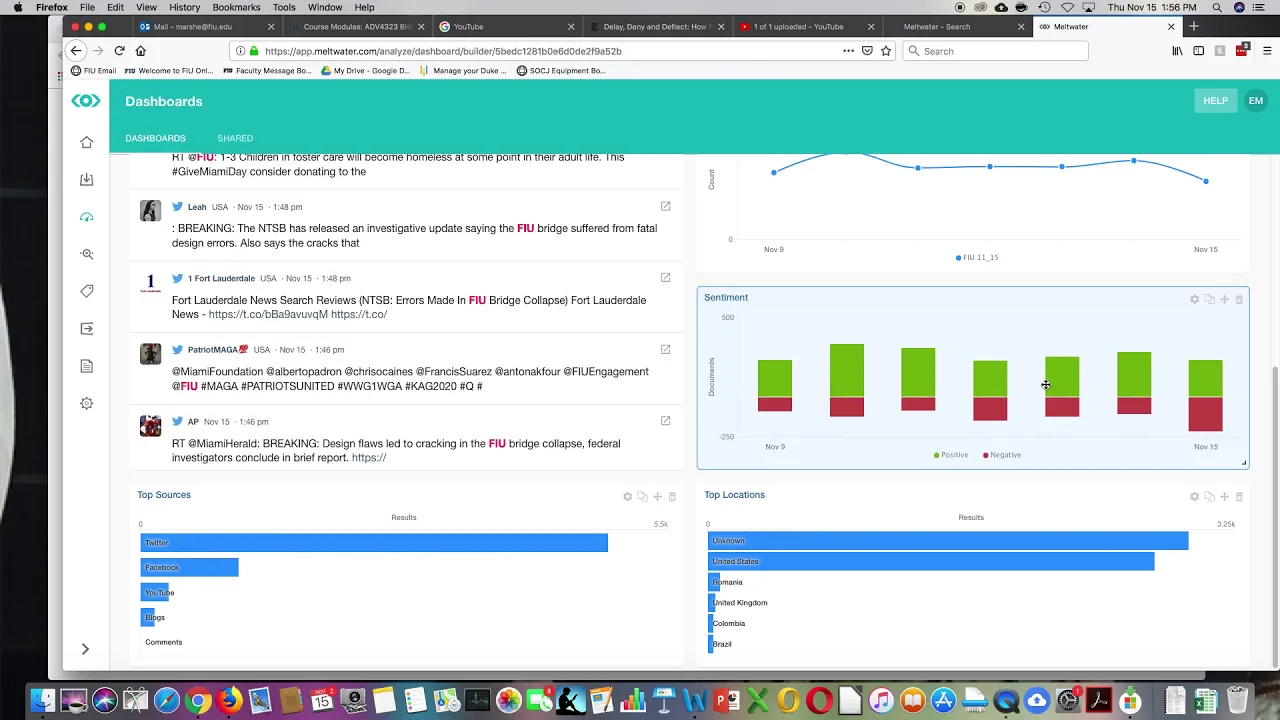1280x720 pixels.
Task: Open Top Sources widget settings gear
Action: 627,496
